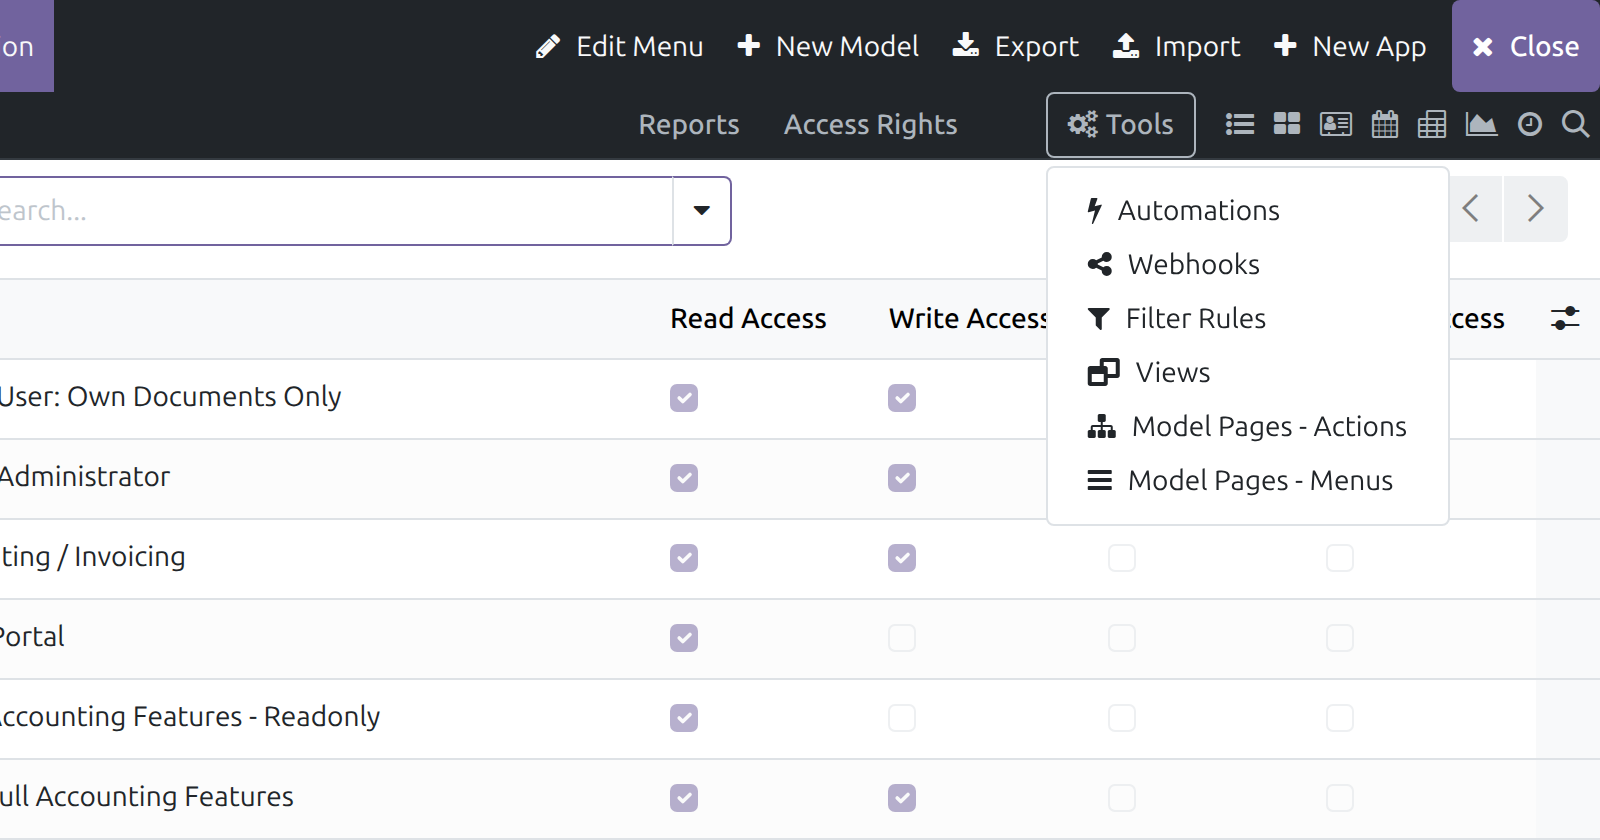Screen dimensions: 1600x840
Task: Go to previous page arrow
Action: [1470, 209]
